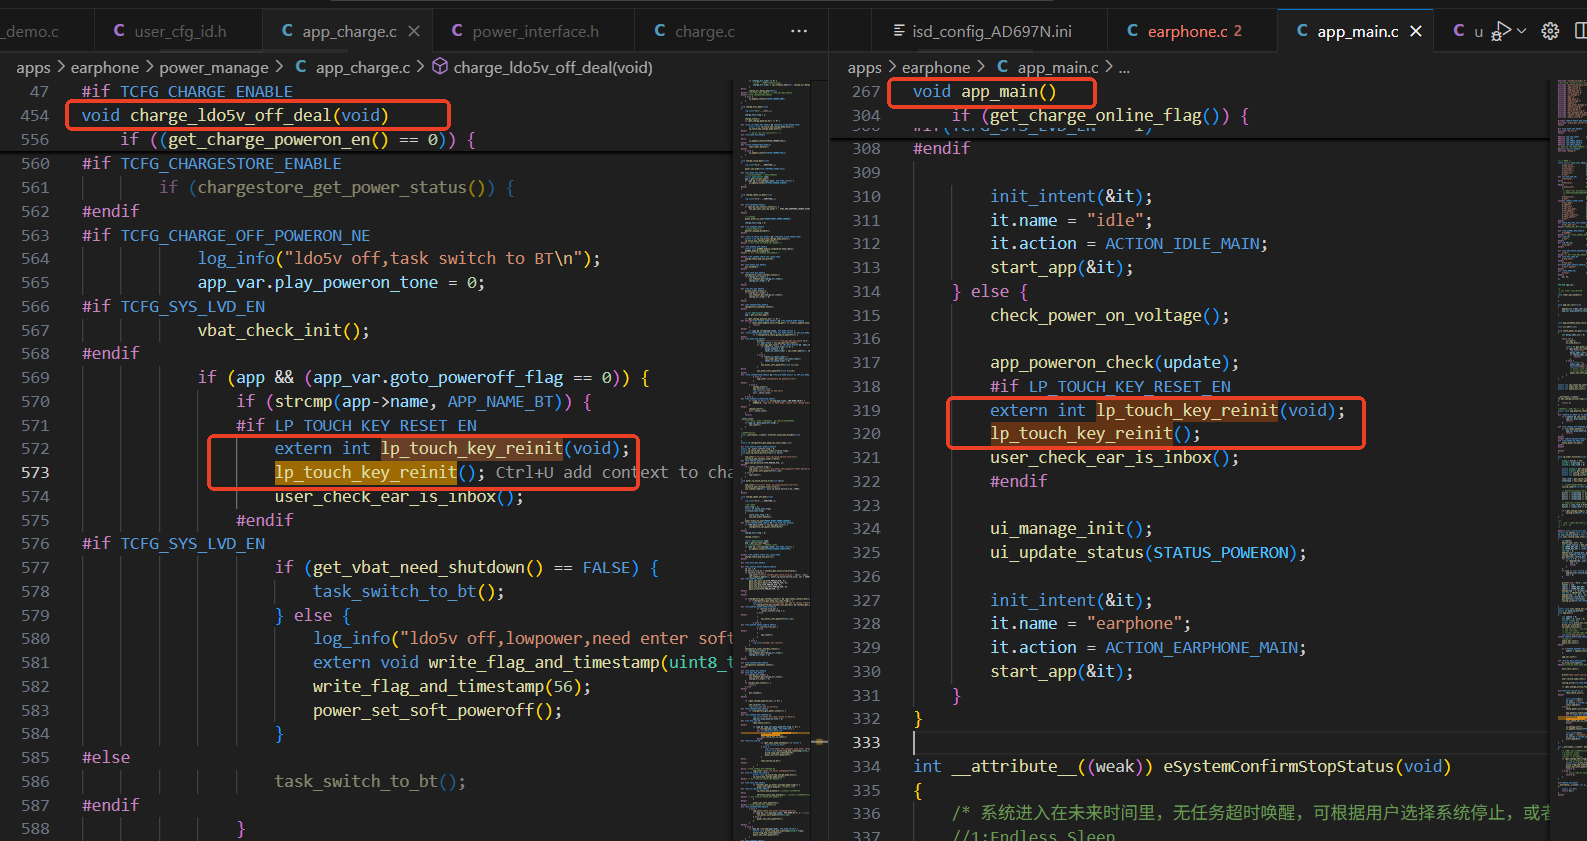This screenshot has width=1587, height=841.
Task: Click line number 573 in left editor
Action: coord(35,472)
